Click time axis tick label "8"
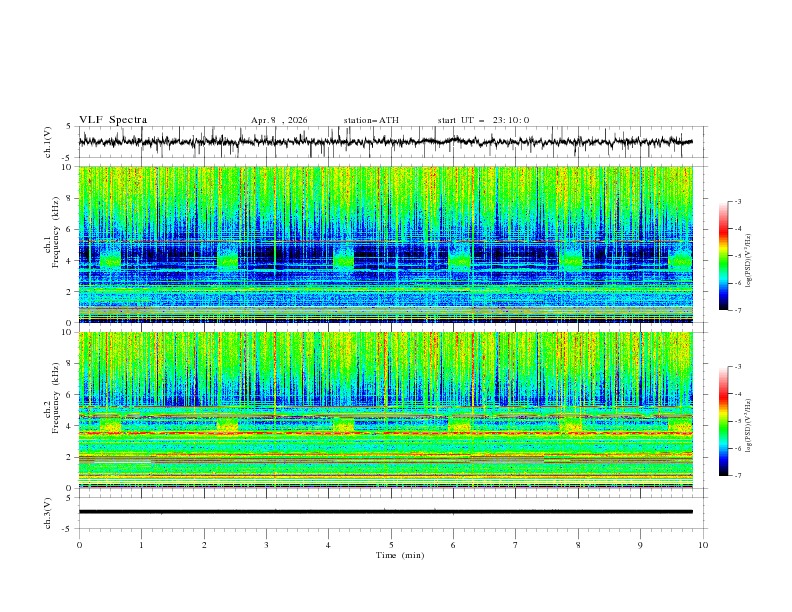 click(578, 545)
